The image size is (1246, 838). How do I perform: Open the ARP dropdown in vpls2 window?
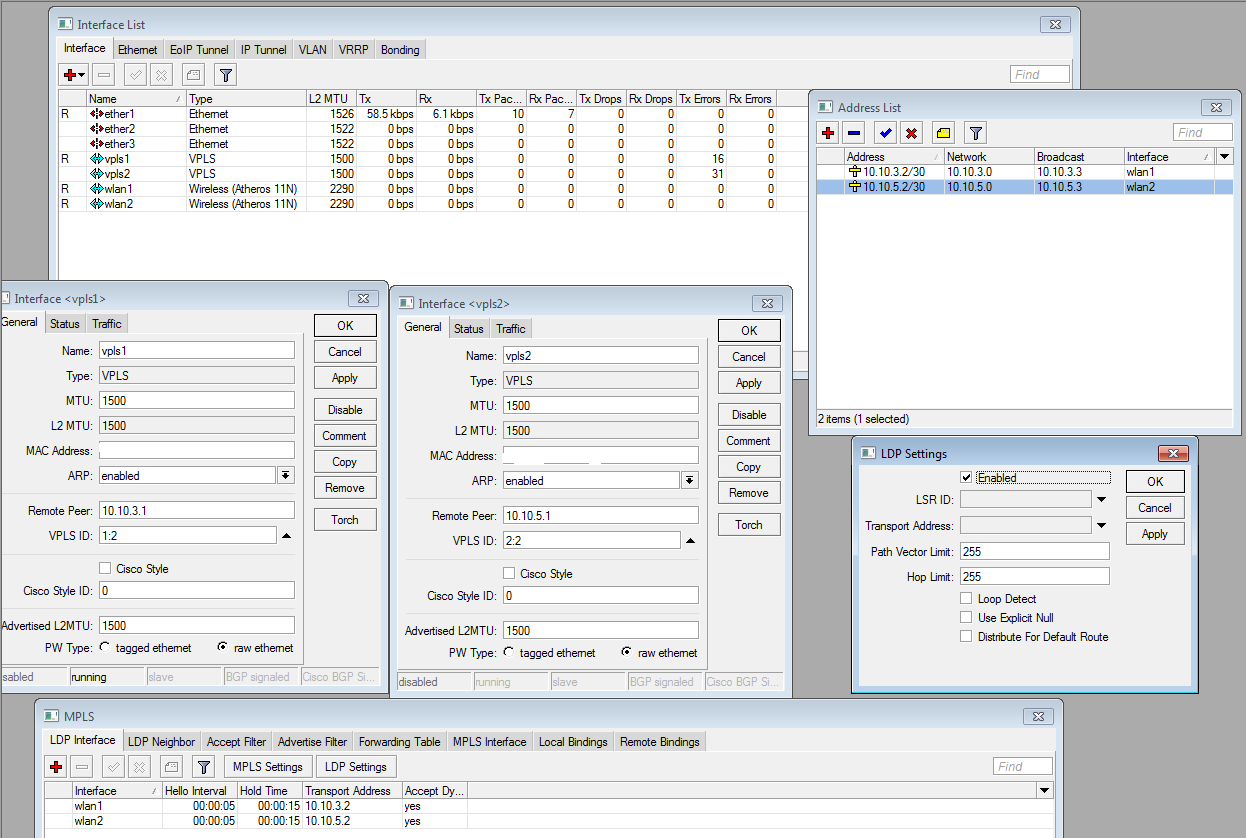689,481
